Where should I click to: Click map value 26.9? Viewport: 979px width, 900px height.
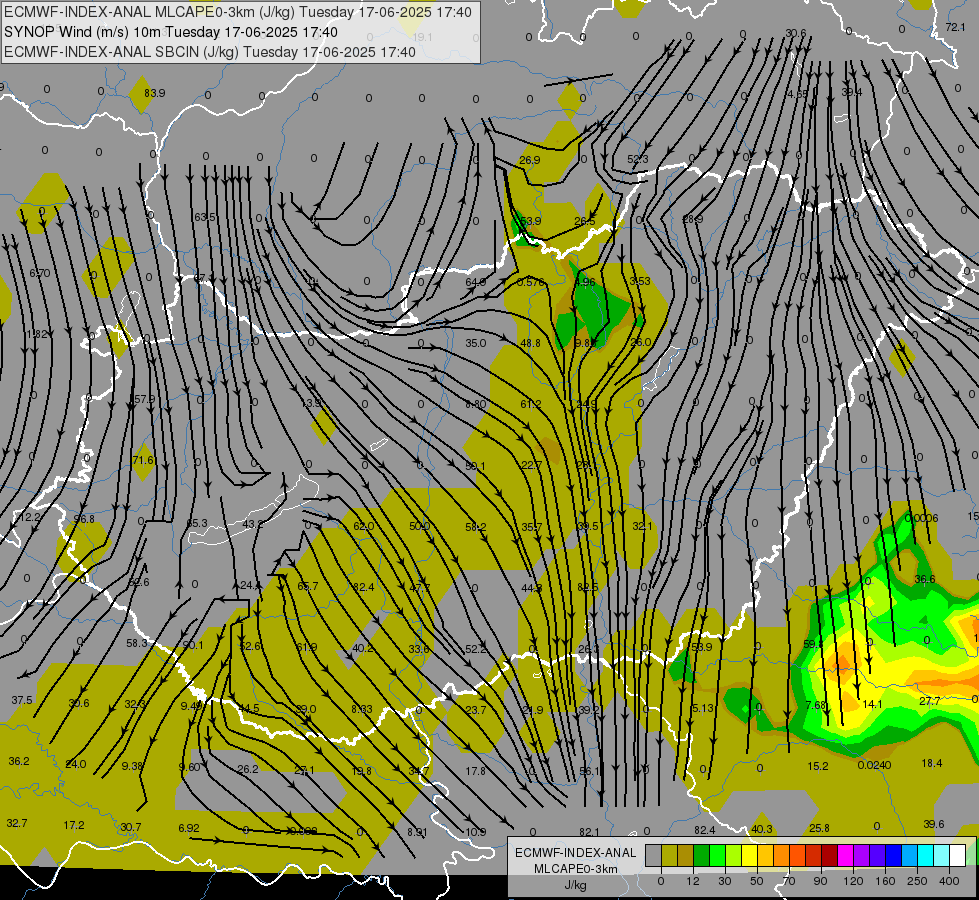pyautogui.click(x=529, y=160)
